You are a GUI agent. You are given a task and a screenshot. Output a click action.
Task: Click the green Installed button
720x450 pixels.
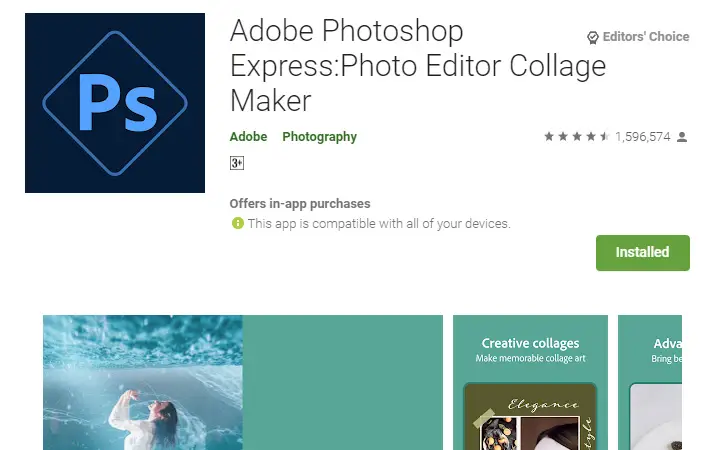[642, 253]
